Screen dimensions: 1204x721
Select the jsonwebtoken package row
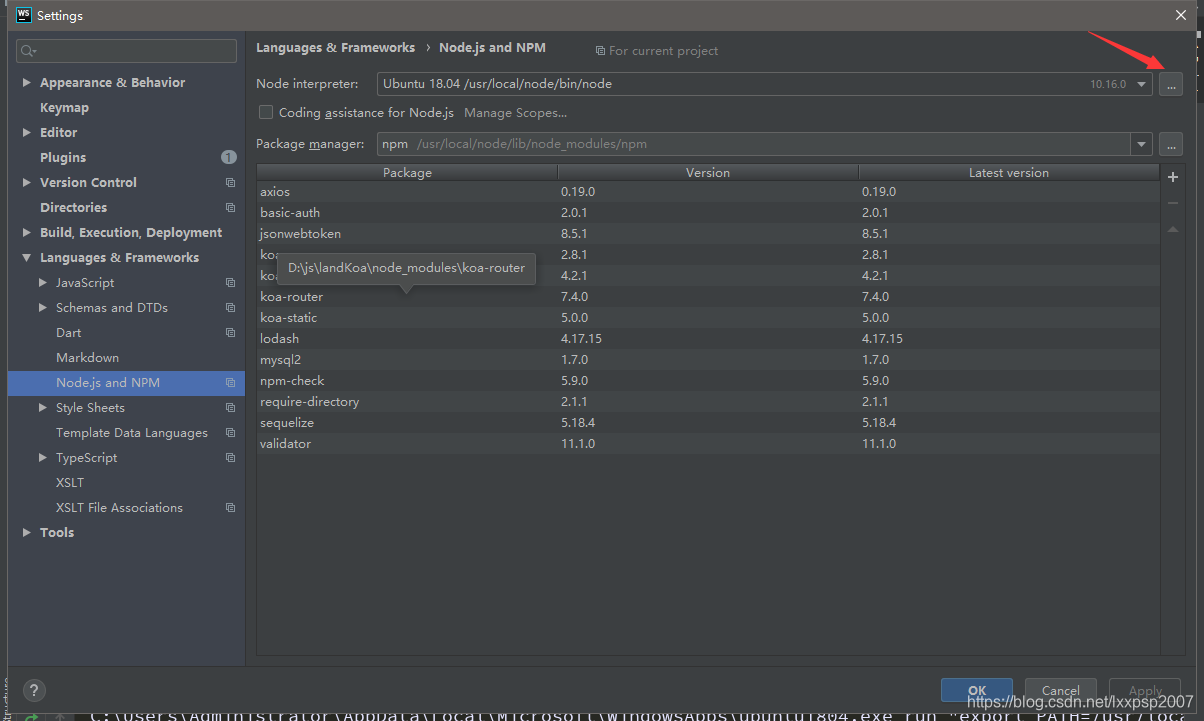click(708, 234)
